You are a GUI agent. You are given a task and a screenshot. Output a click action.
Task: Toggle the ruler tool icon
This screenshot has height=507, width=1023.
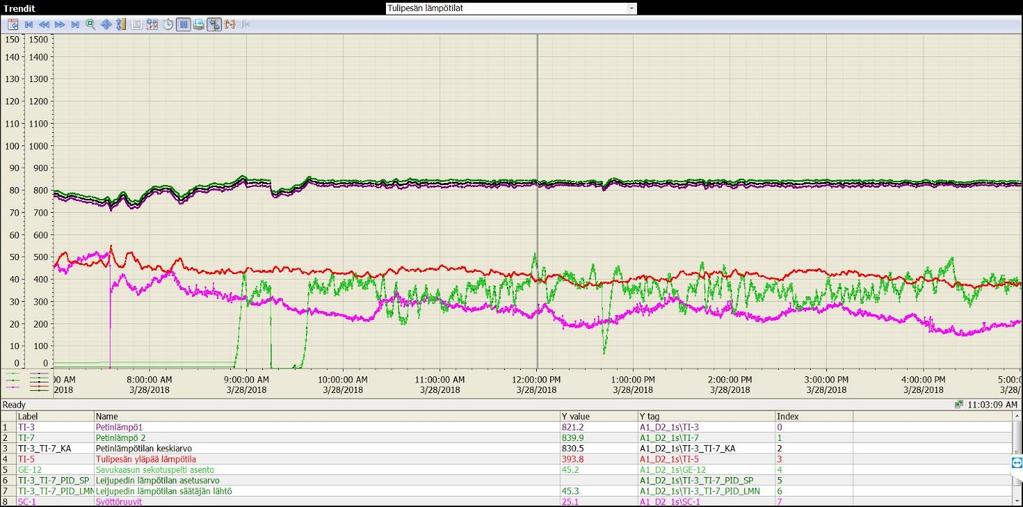[x=121, y=24]
